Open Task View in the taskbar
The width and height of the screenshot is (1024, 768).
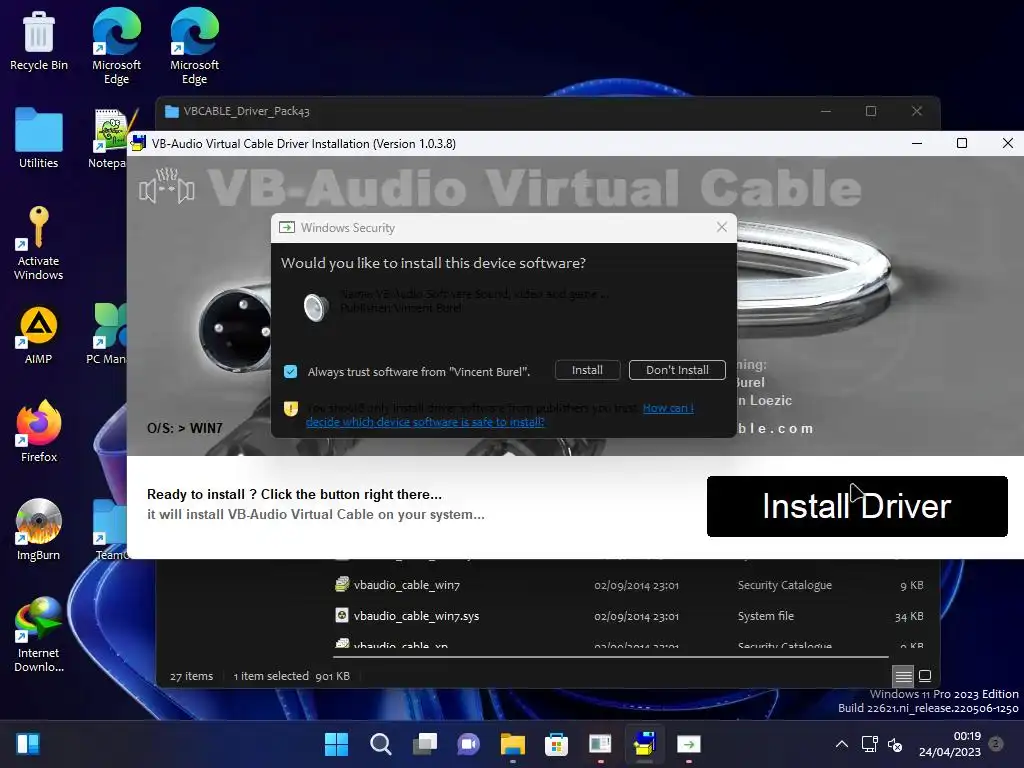point(424,744)
